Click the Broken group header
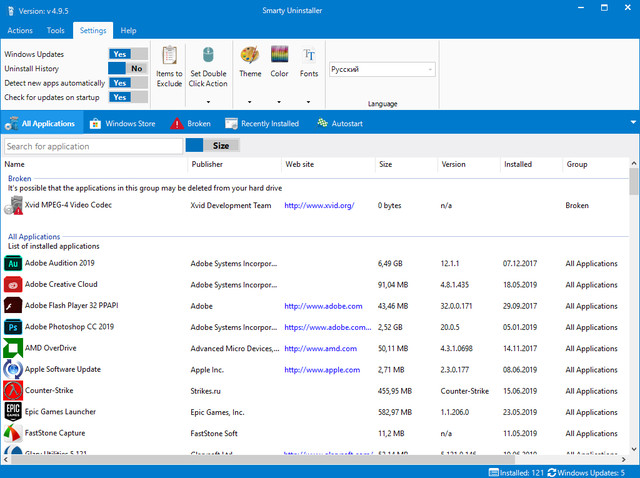 (x=20, y=178)
